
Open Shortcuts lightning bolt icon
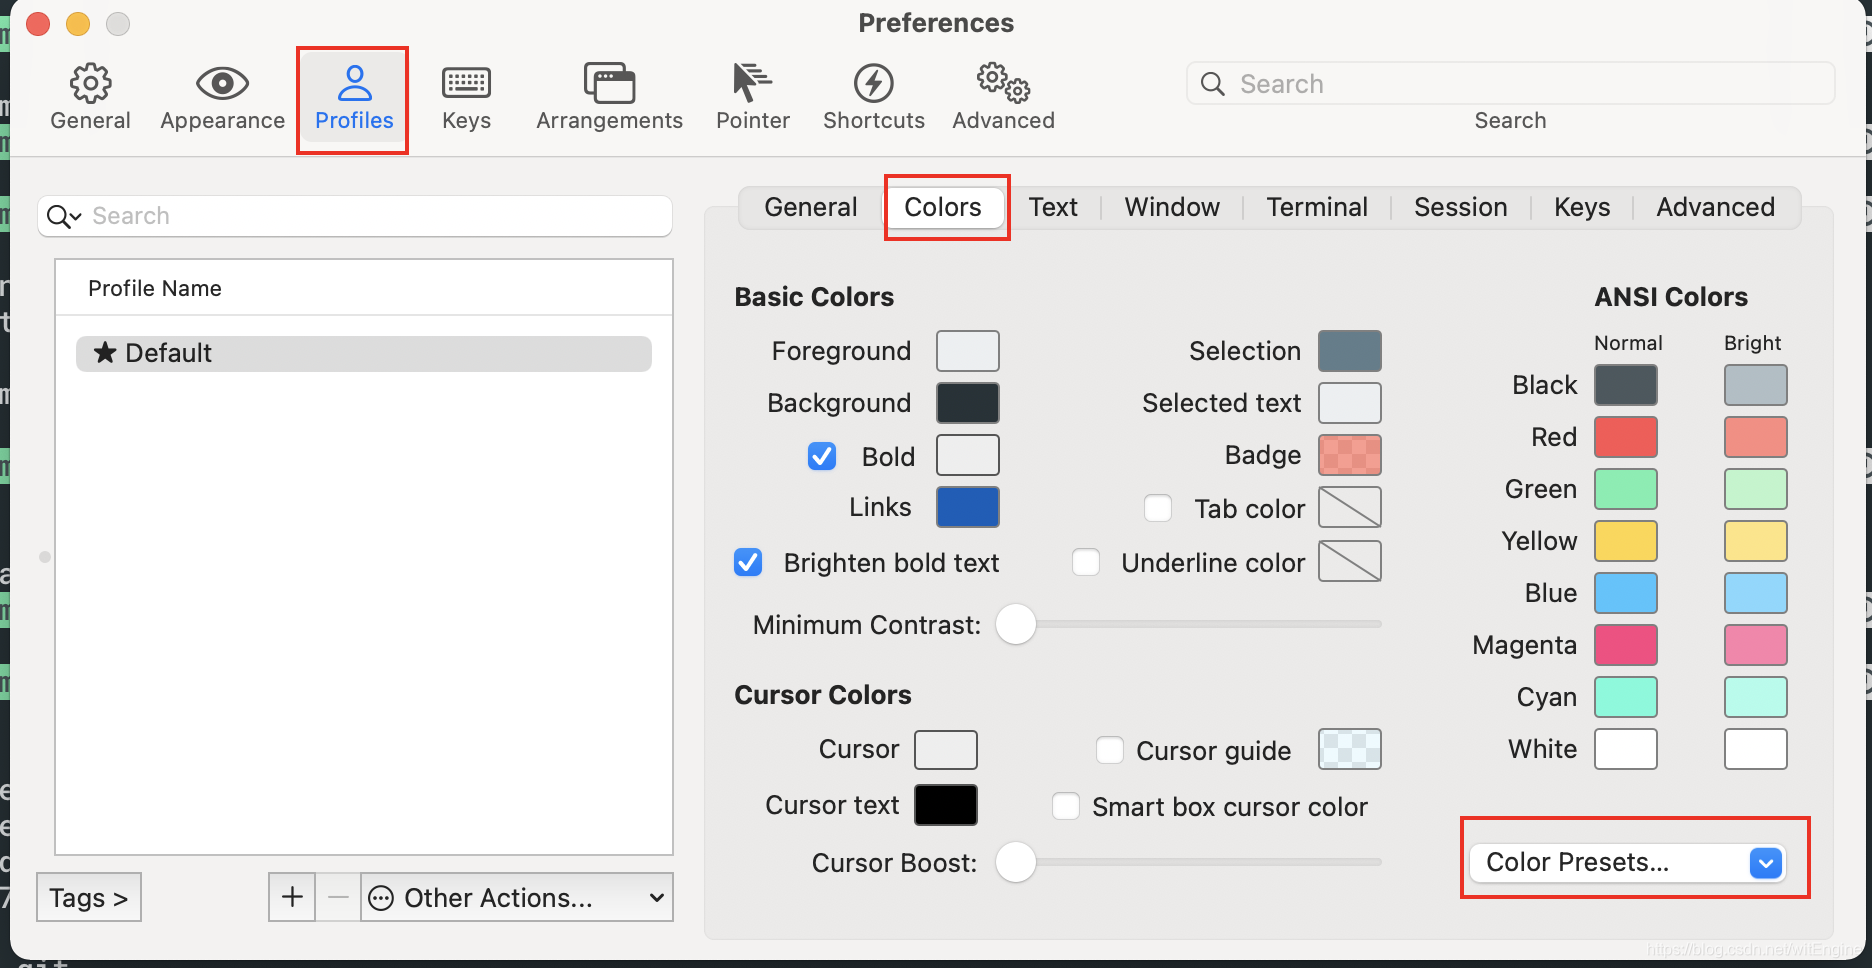point(873,83)
